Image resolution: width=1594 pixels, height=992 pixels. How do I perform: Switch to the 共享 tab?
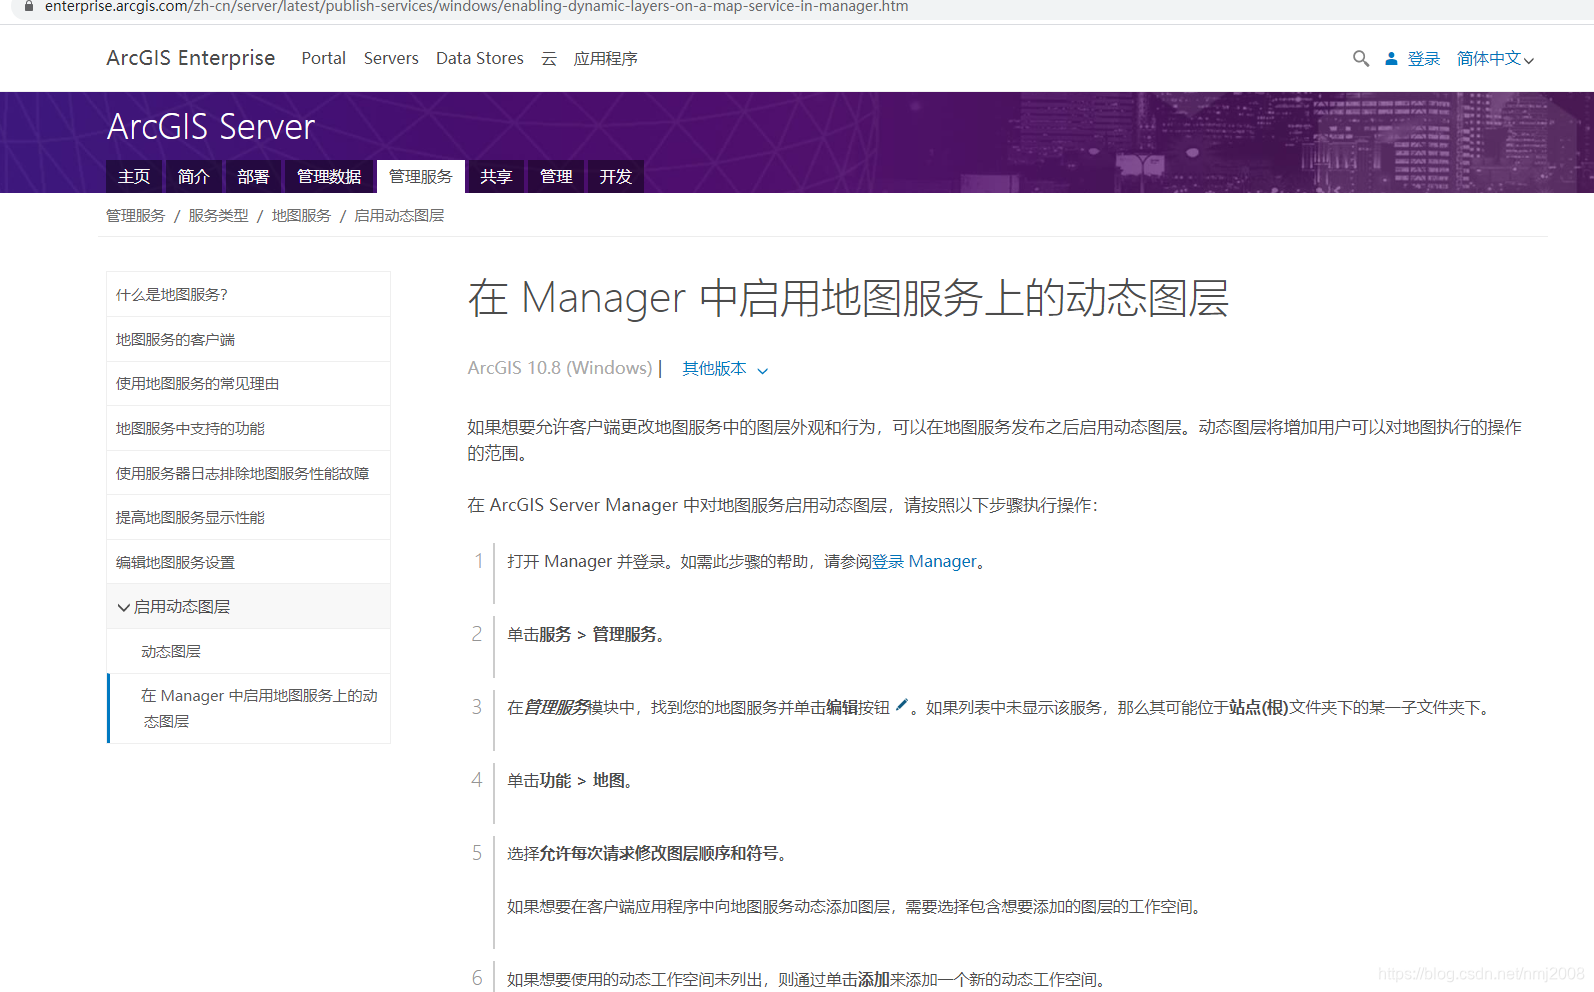[496, 177]
